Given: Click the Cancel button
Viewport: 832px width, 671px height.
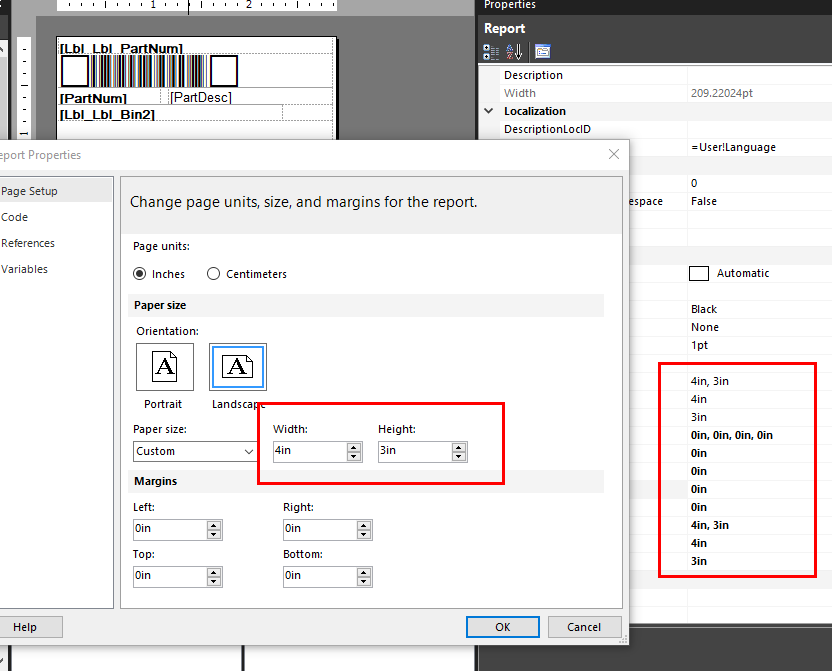Looking at the screenshot, I should [x=584, y=627].
